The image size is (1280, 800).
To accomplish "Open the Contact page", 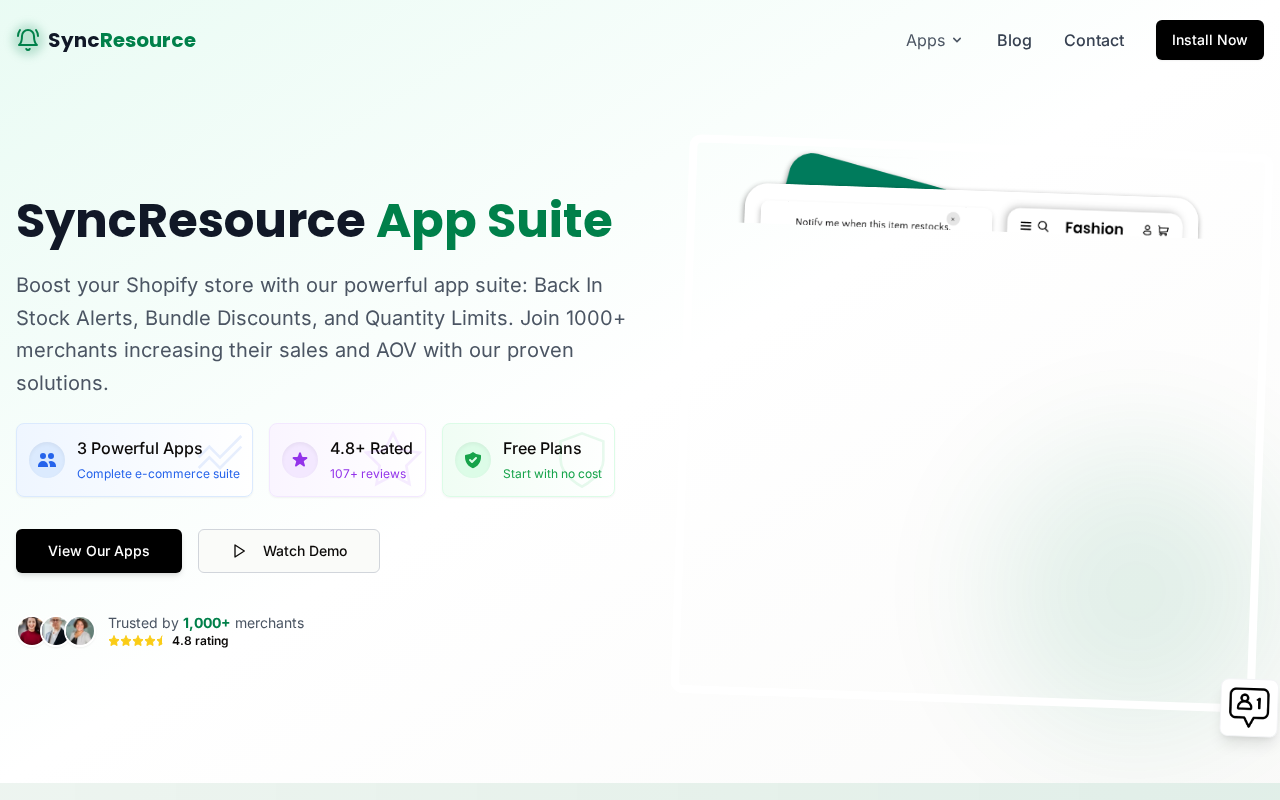I will (x=1094, y=40).
